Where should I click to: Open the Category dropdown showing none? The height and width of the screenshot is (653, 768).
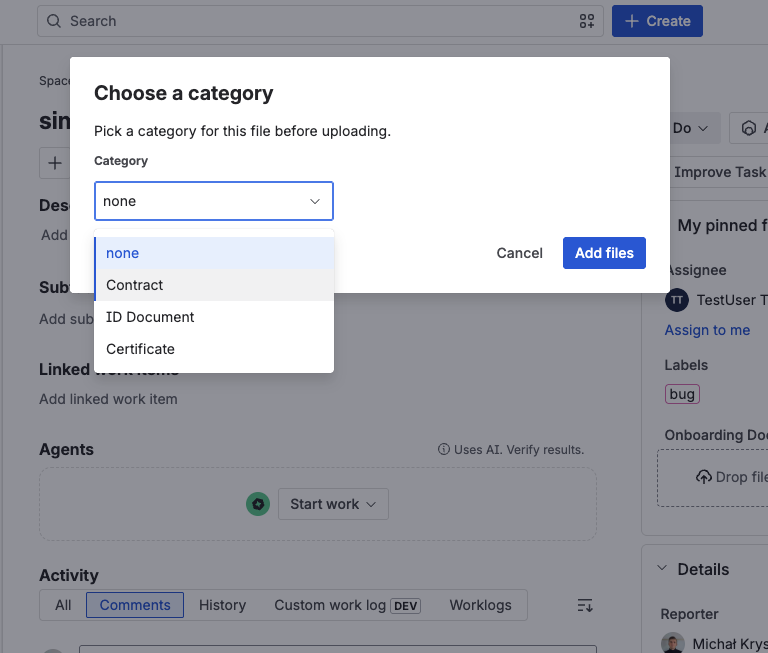point(214,201)
